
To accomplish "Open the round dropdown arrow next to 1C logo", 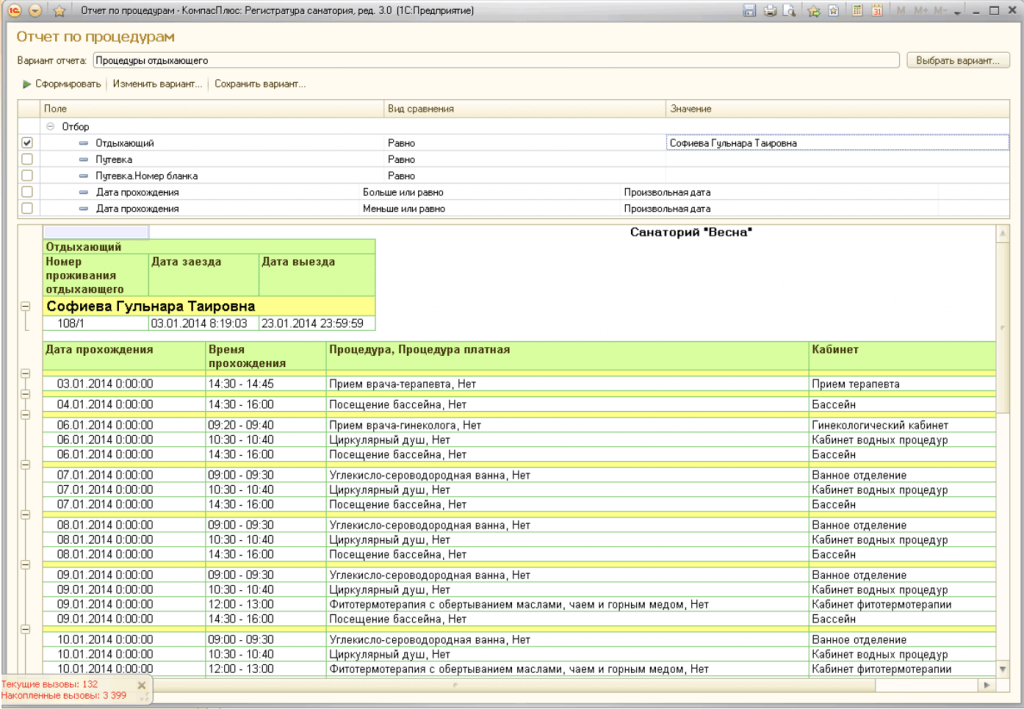I will point(36,11).
